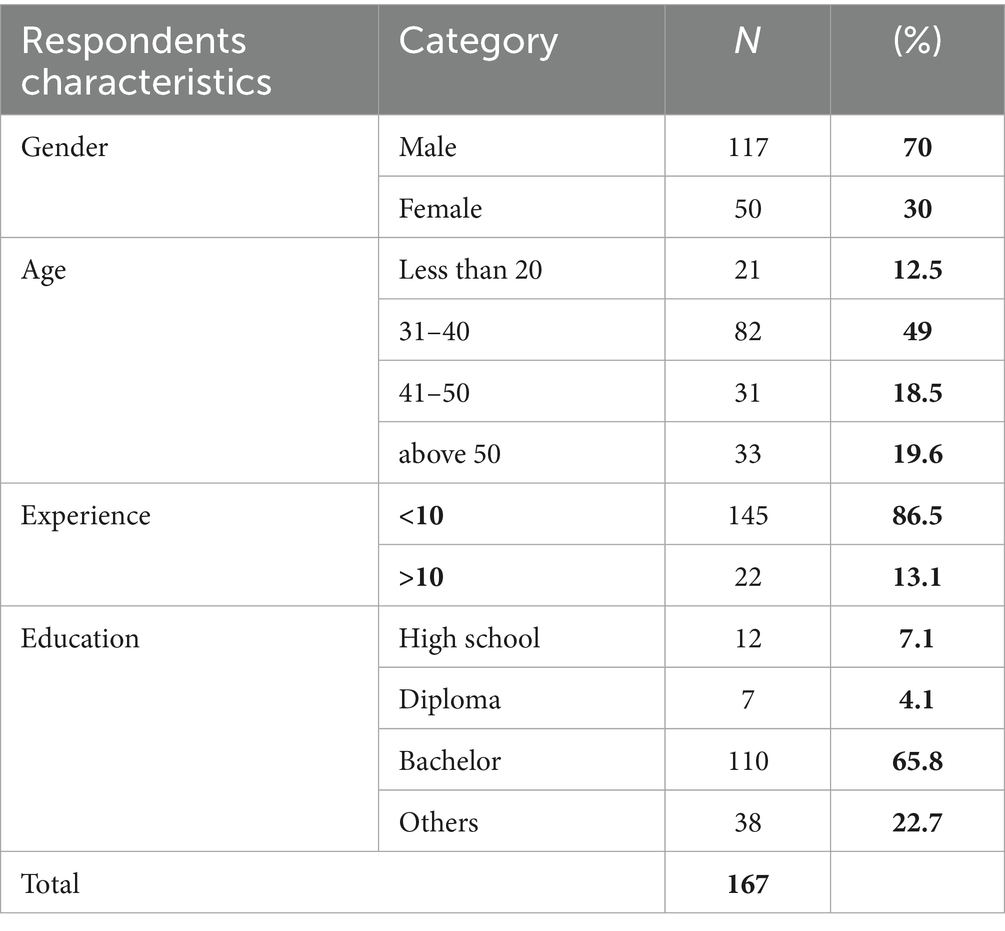Select the Gender row label
Screen dimensions: 1005x931
click(x=64, y=147)
